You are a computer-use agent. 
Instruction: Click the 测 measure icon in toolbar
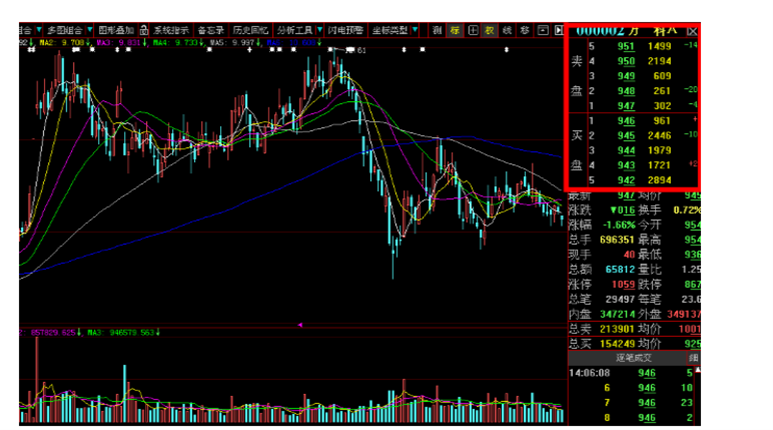click(x=437, y=30)
